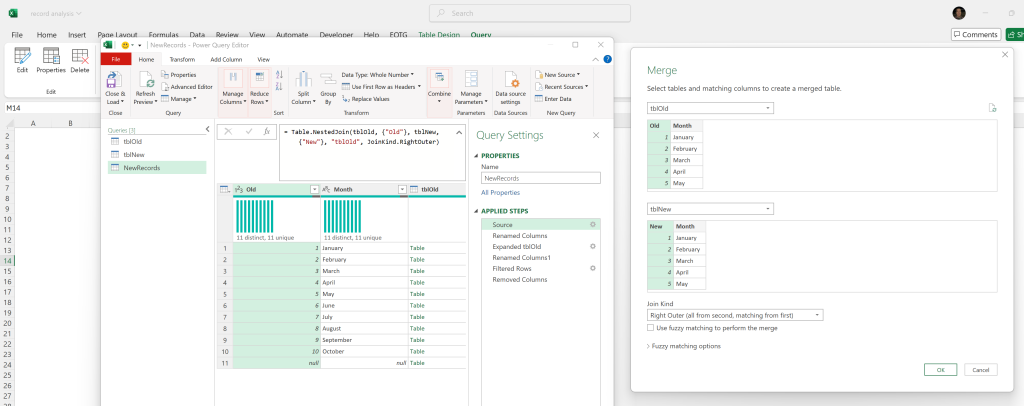Viewport: 1024px width, 406px height.
Task: Open Advanced Editor in Query group
Action: click(x=187, y=86)
